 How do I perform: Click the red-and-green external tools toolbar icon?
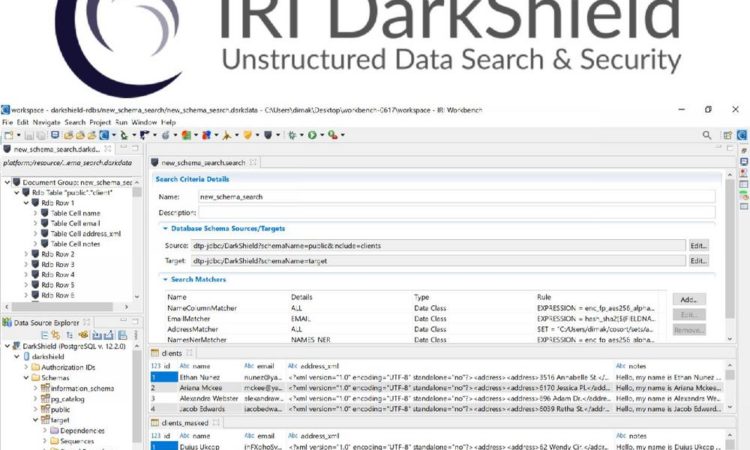pyautogui.click(x=332, y=135)
